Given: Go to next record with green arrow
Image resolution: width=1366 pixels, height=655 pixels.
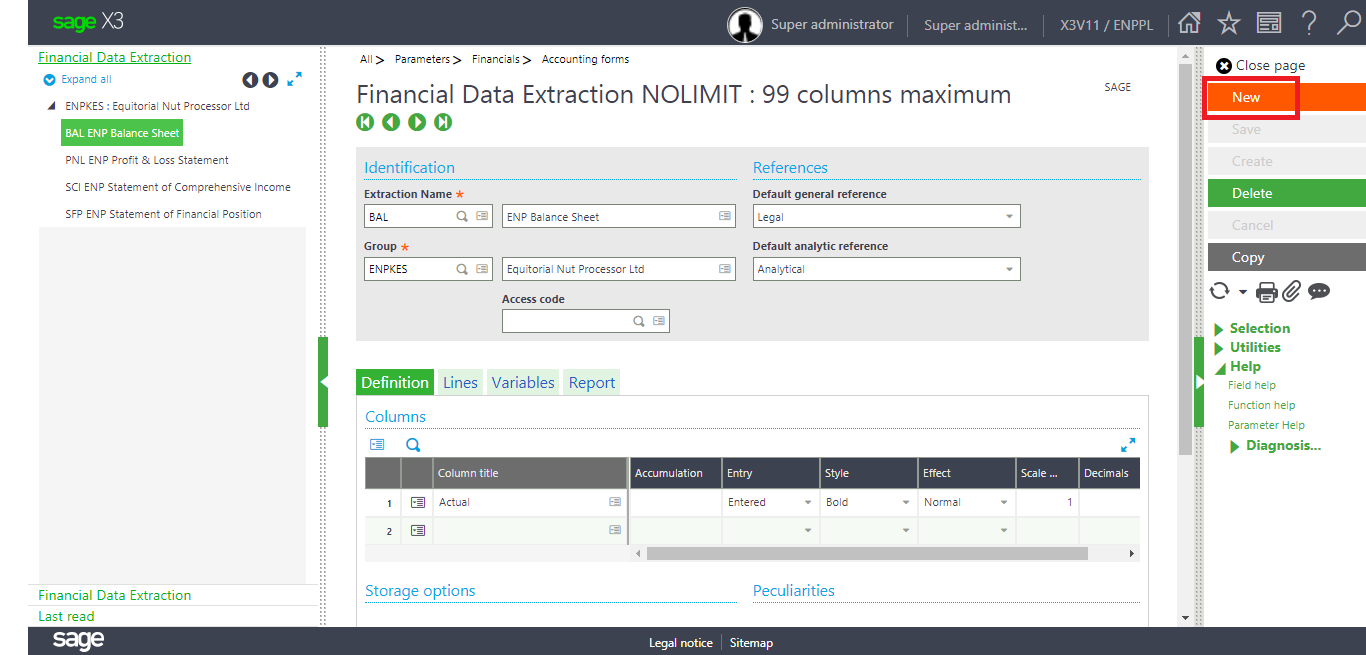Looking at the screenshot, I should click(417, 121).
